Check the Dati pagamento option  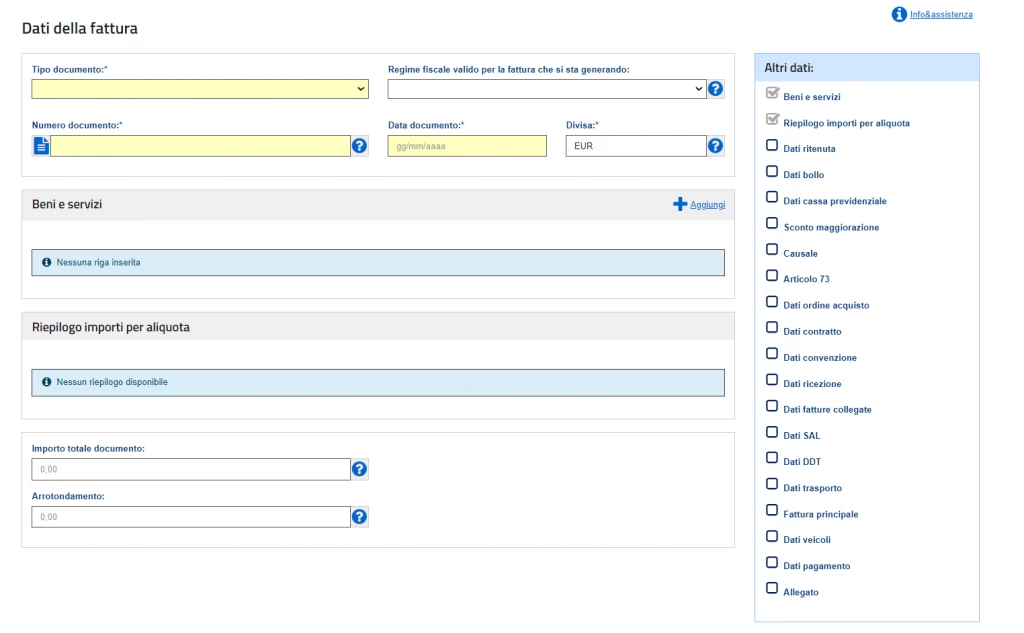[x=772, y=563]
